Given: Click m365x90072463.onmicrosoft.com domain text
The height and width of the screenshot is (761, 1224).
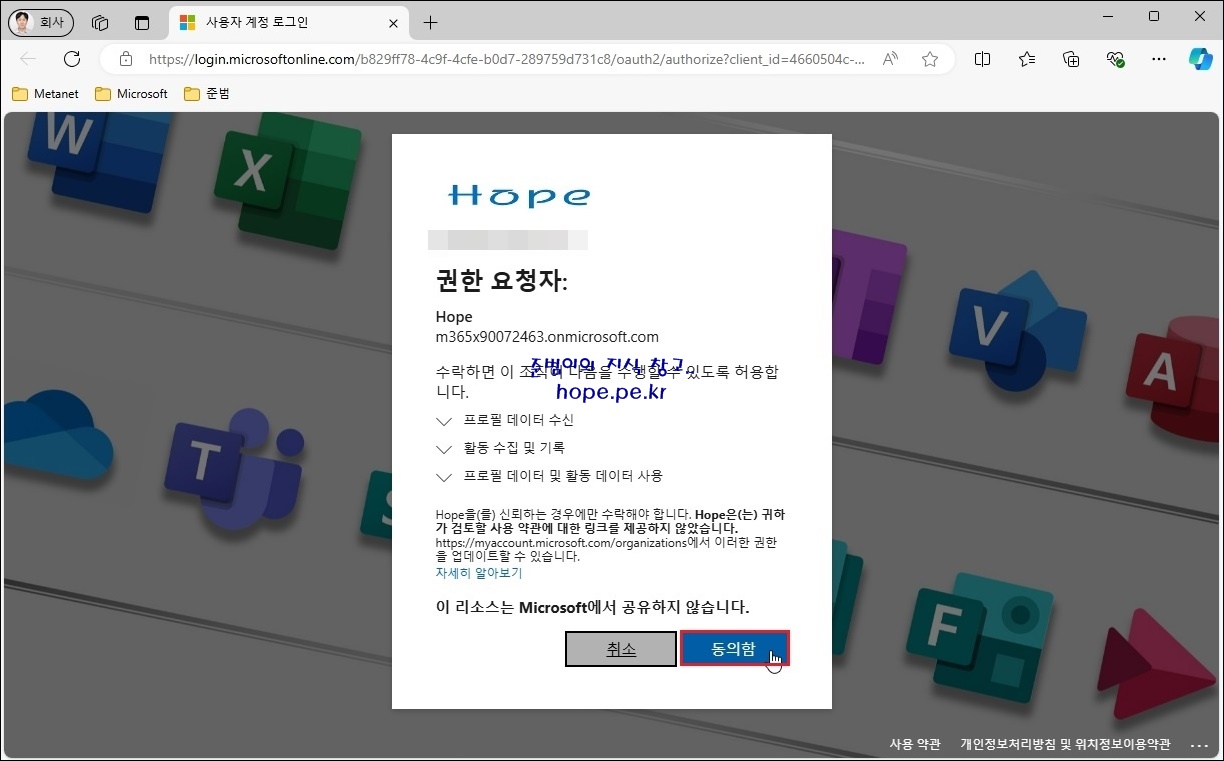Looking at the screenshot, I should tap(547, 337).
